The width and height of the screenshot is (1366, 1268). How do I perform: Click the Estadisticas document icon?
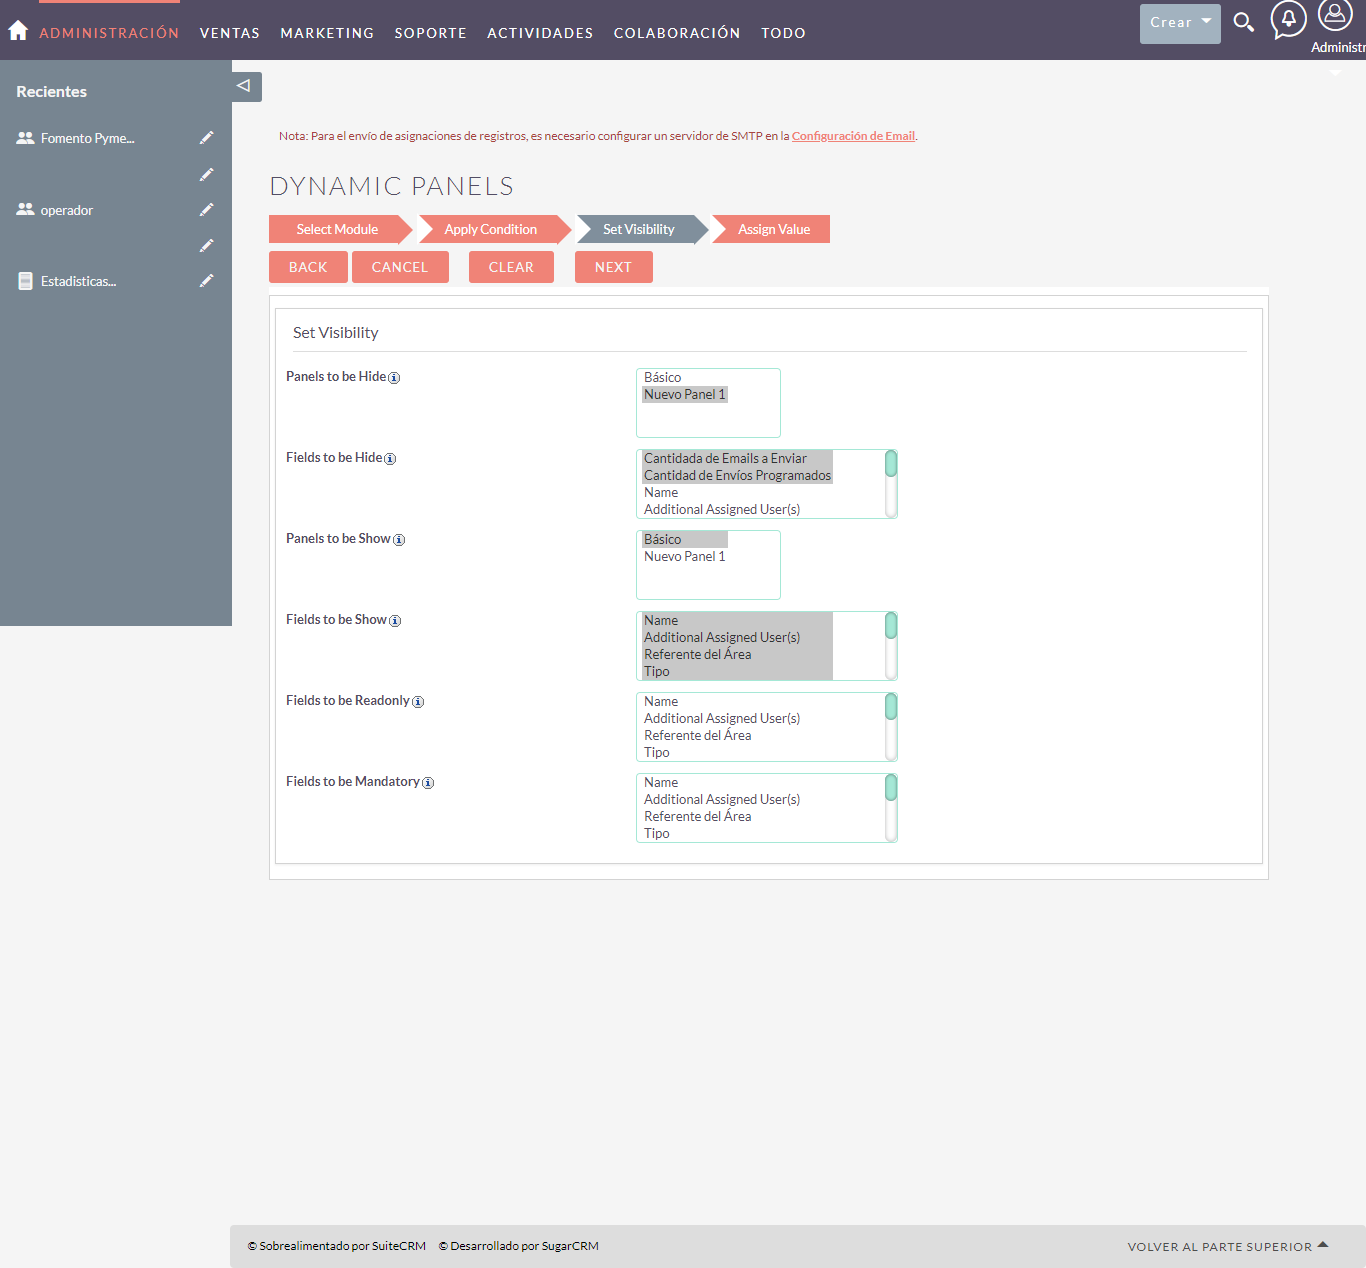click(x=25, y=281)
